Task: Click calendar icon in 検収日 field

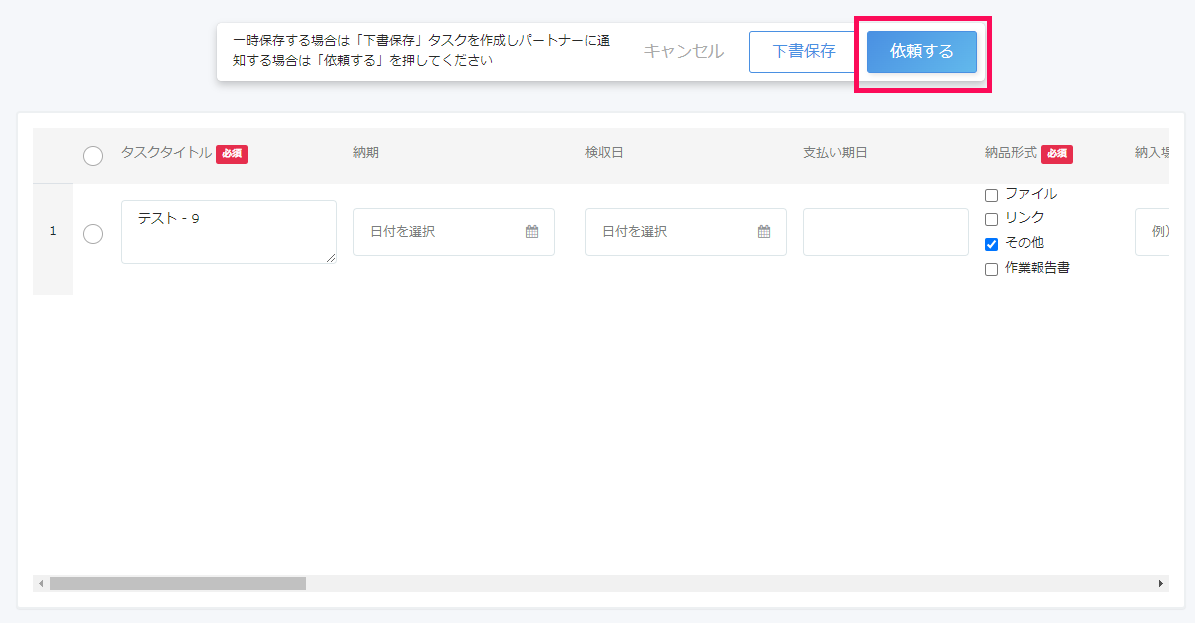Action: tap(764, 232)
